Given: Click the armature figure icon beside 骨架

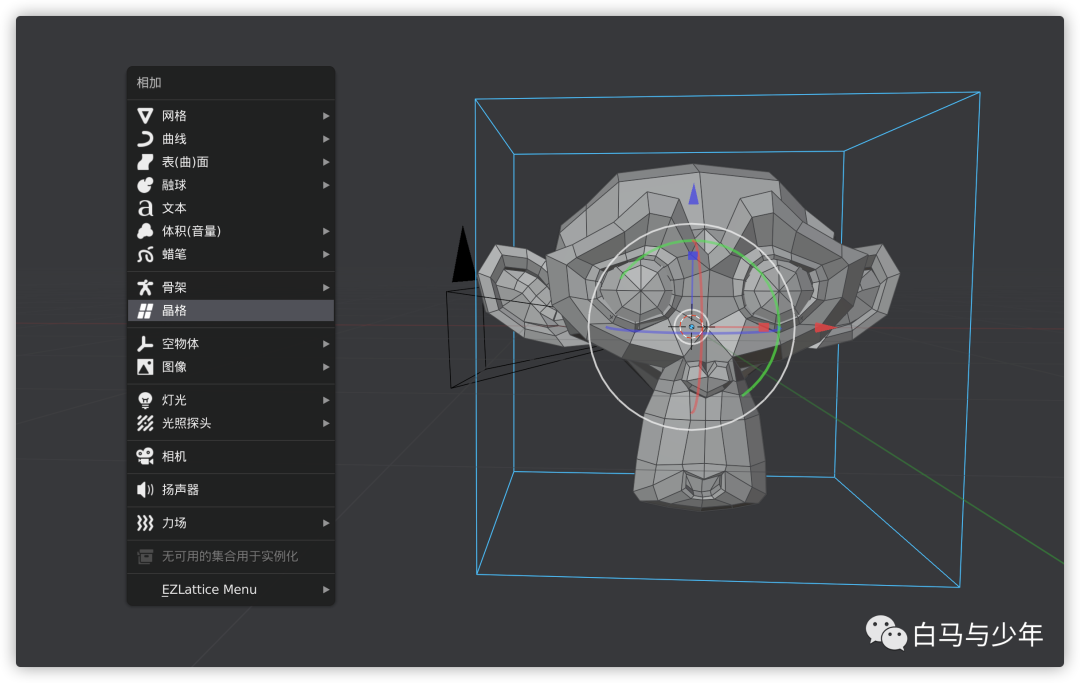Looking at the screenshot, I should pyautogui.click(x=145, y=288).
